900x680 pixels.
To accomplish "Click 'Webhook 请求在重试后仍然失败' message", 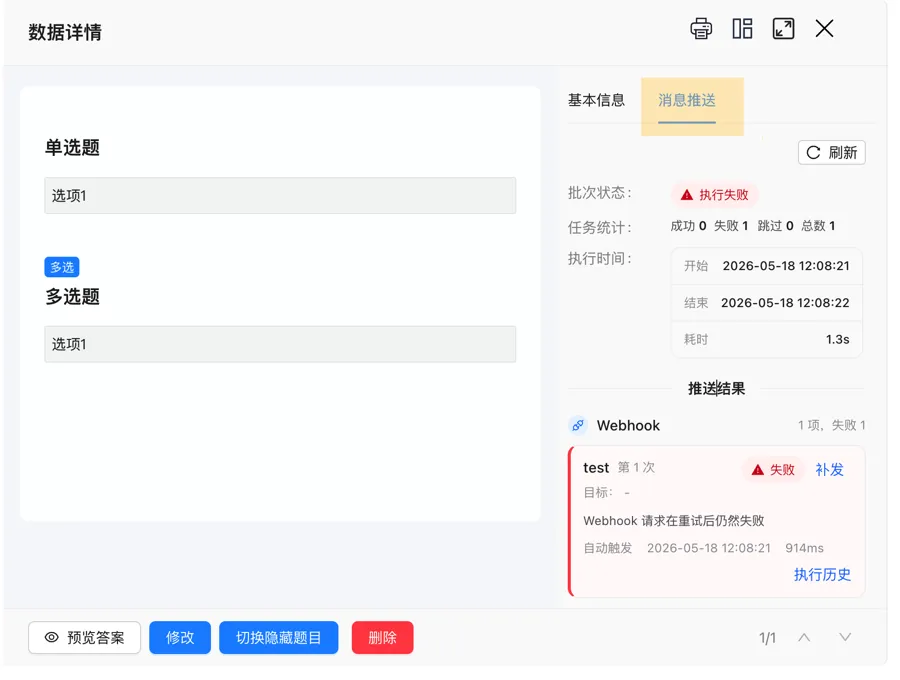I will coord(674,520).
